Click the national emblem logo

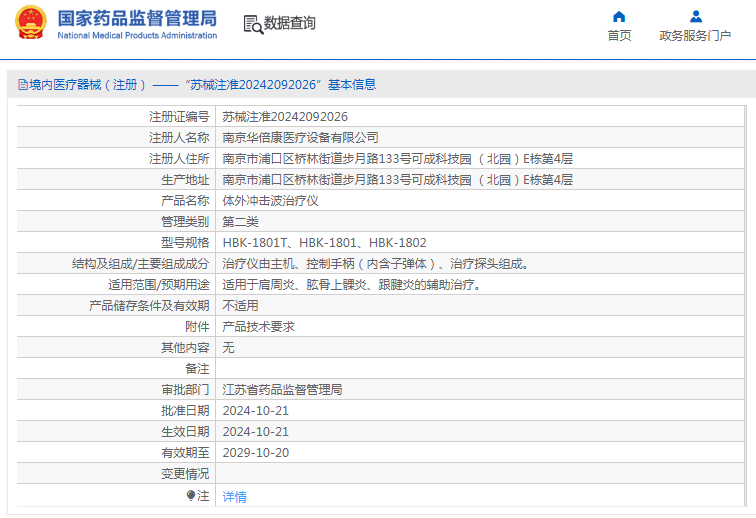point(31,22)
